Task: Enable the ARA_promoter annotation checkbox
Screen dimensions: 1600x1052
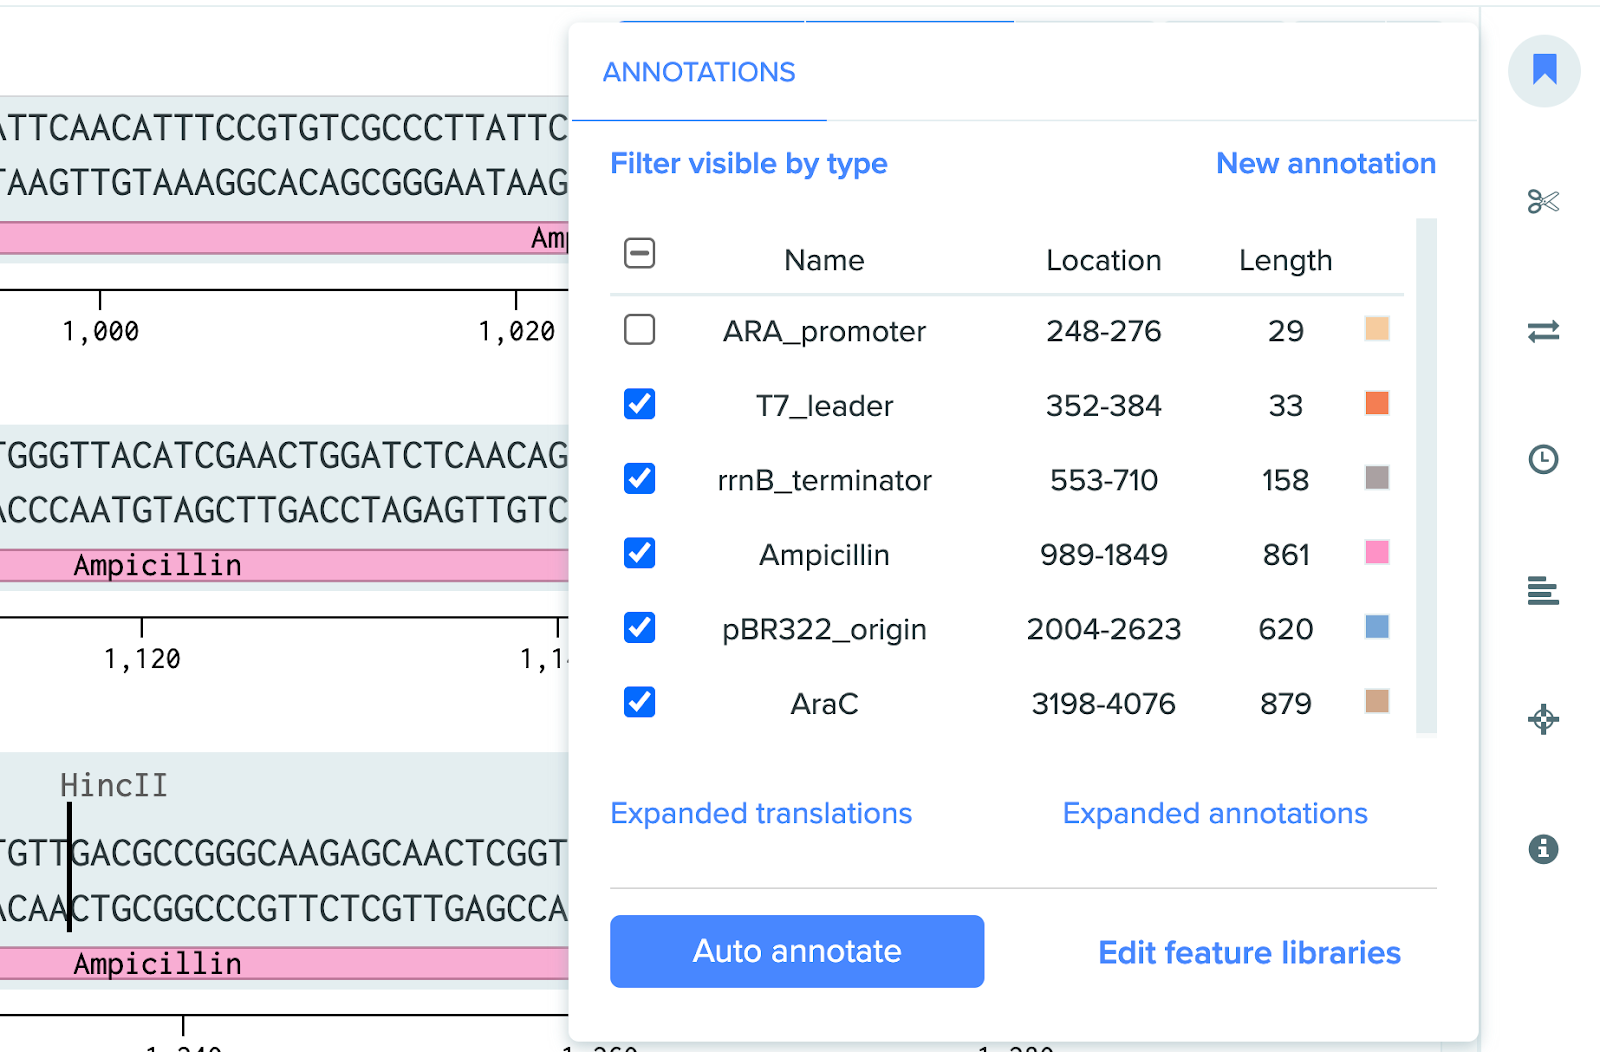Action: click(x=639, y=330)
